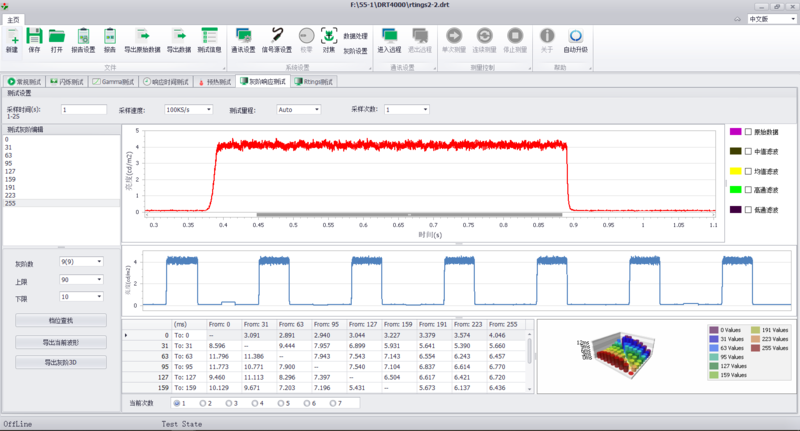Click the magenta raw data color swatch
This screenshot has height=431, width=800.
735,132
